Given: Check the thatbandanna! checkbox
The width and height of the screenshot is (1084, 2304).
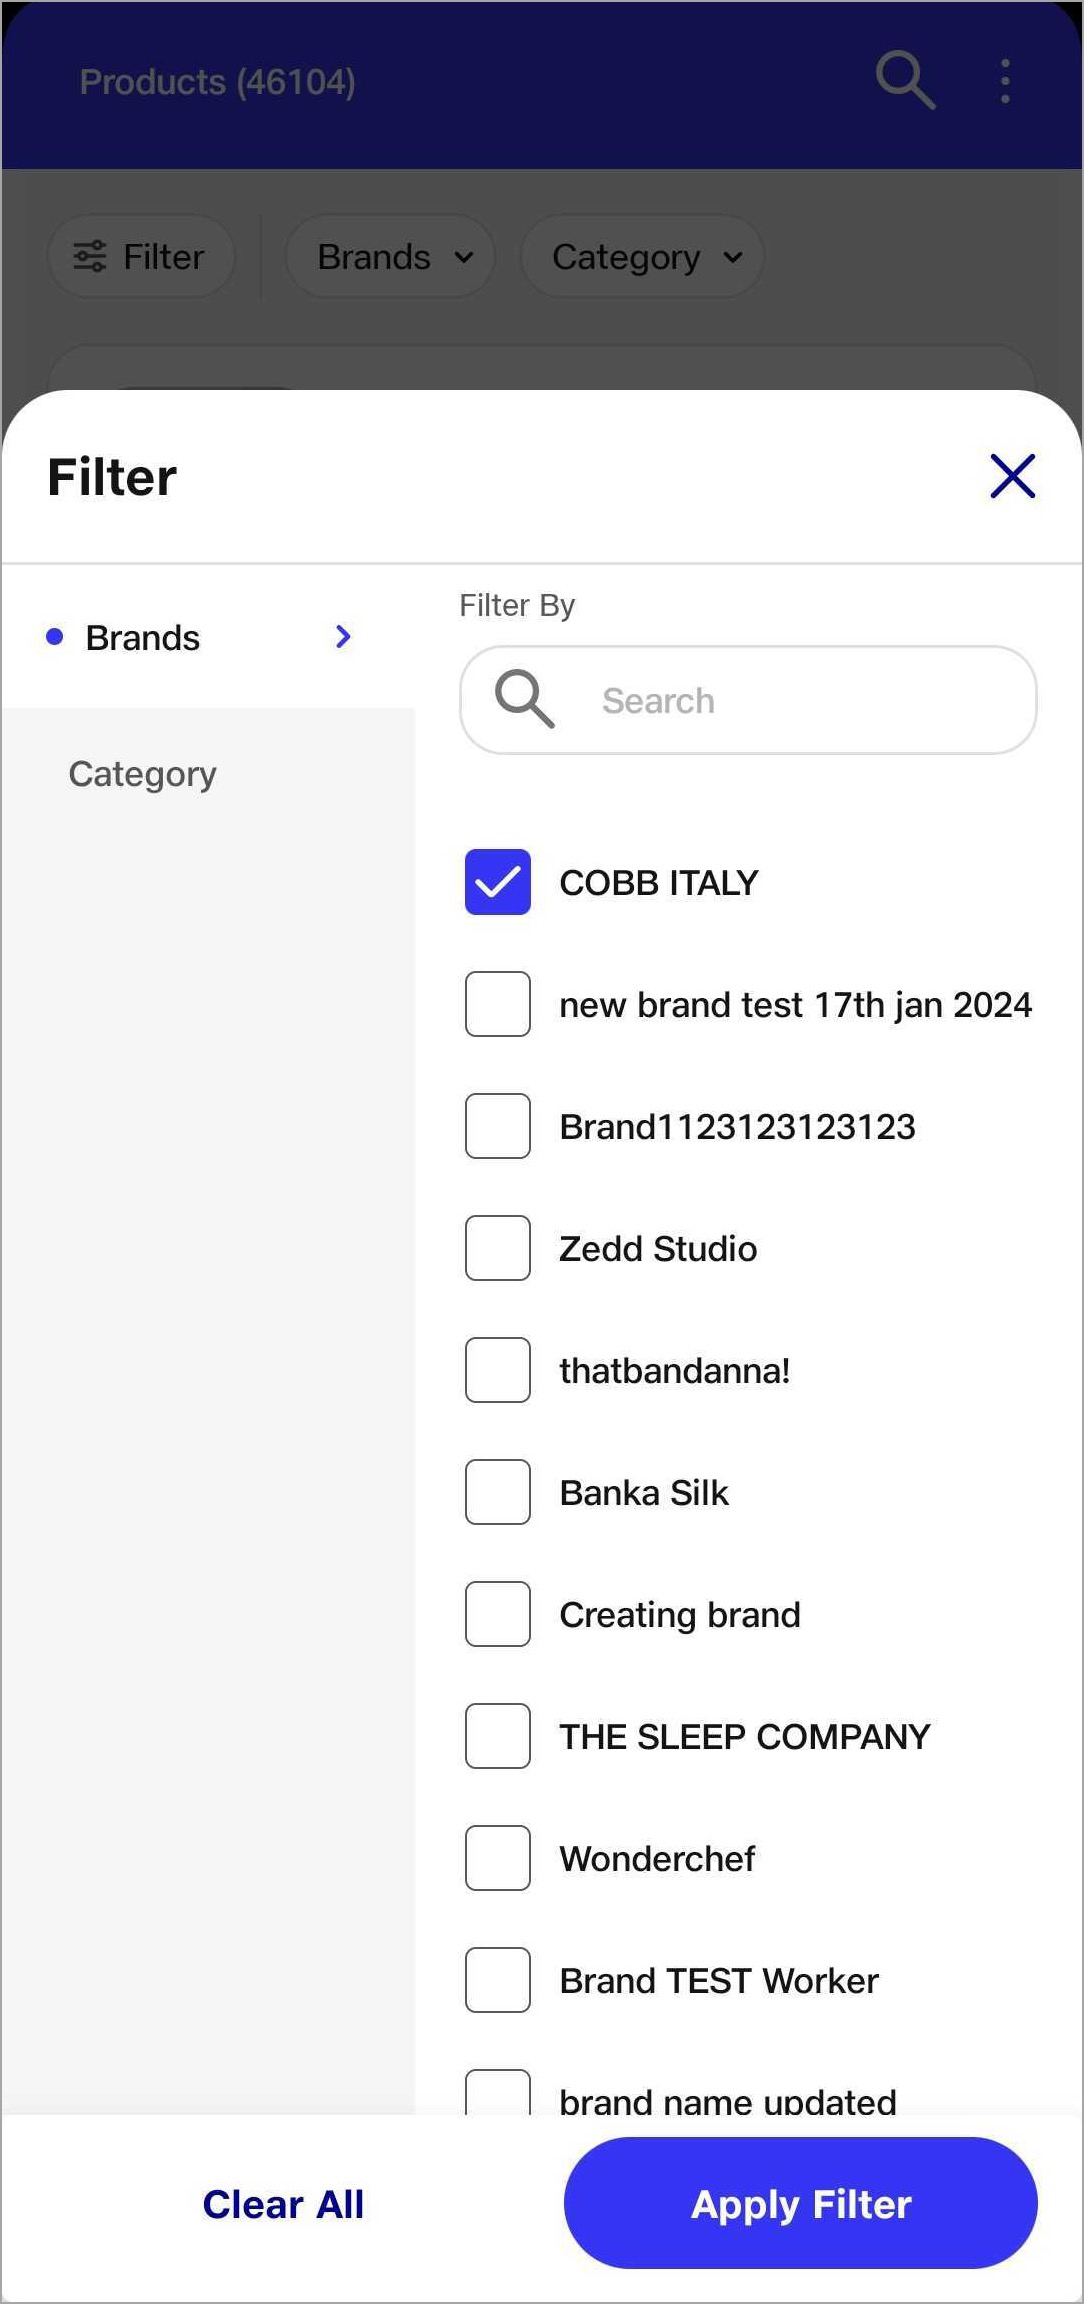Looking at the screenshot, I should 497,1370.
